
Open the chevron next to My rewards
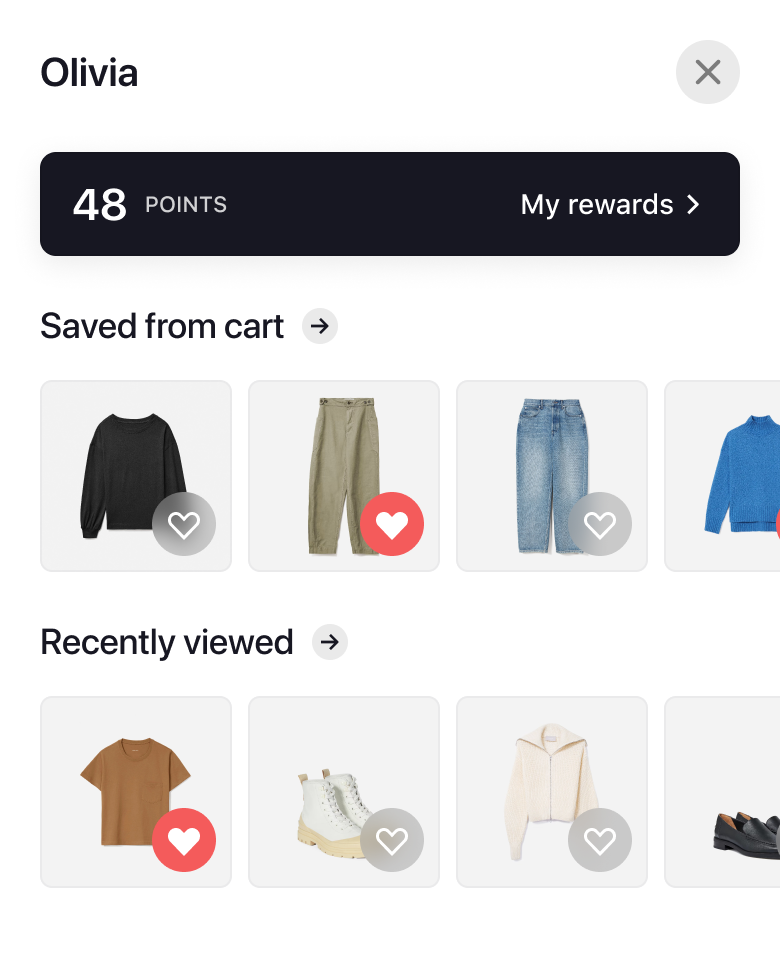pyautogui.click(x=692, y=204)
